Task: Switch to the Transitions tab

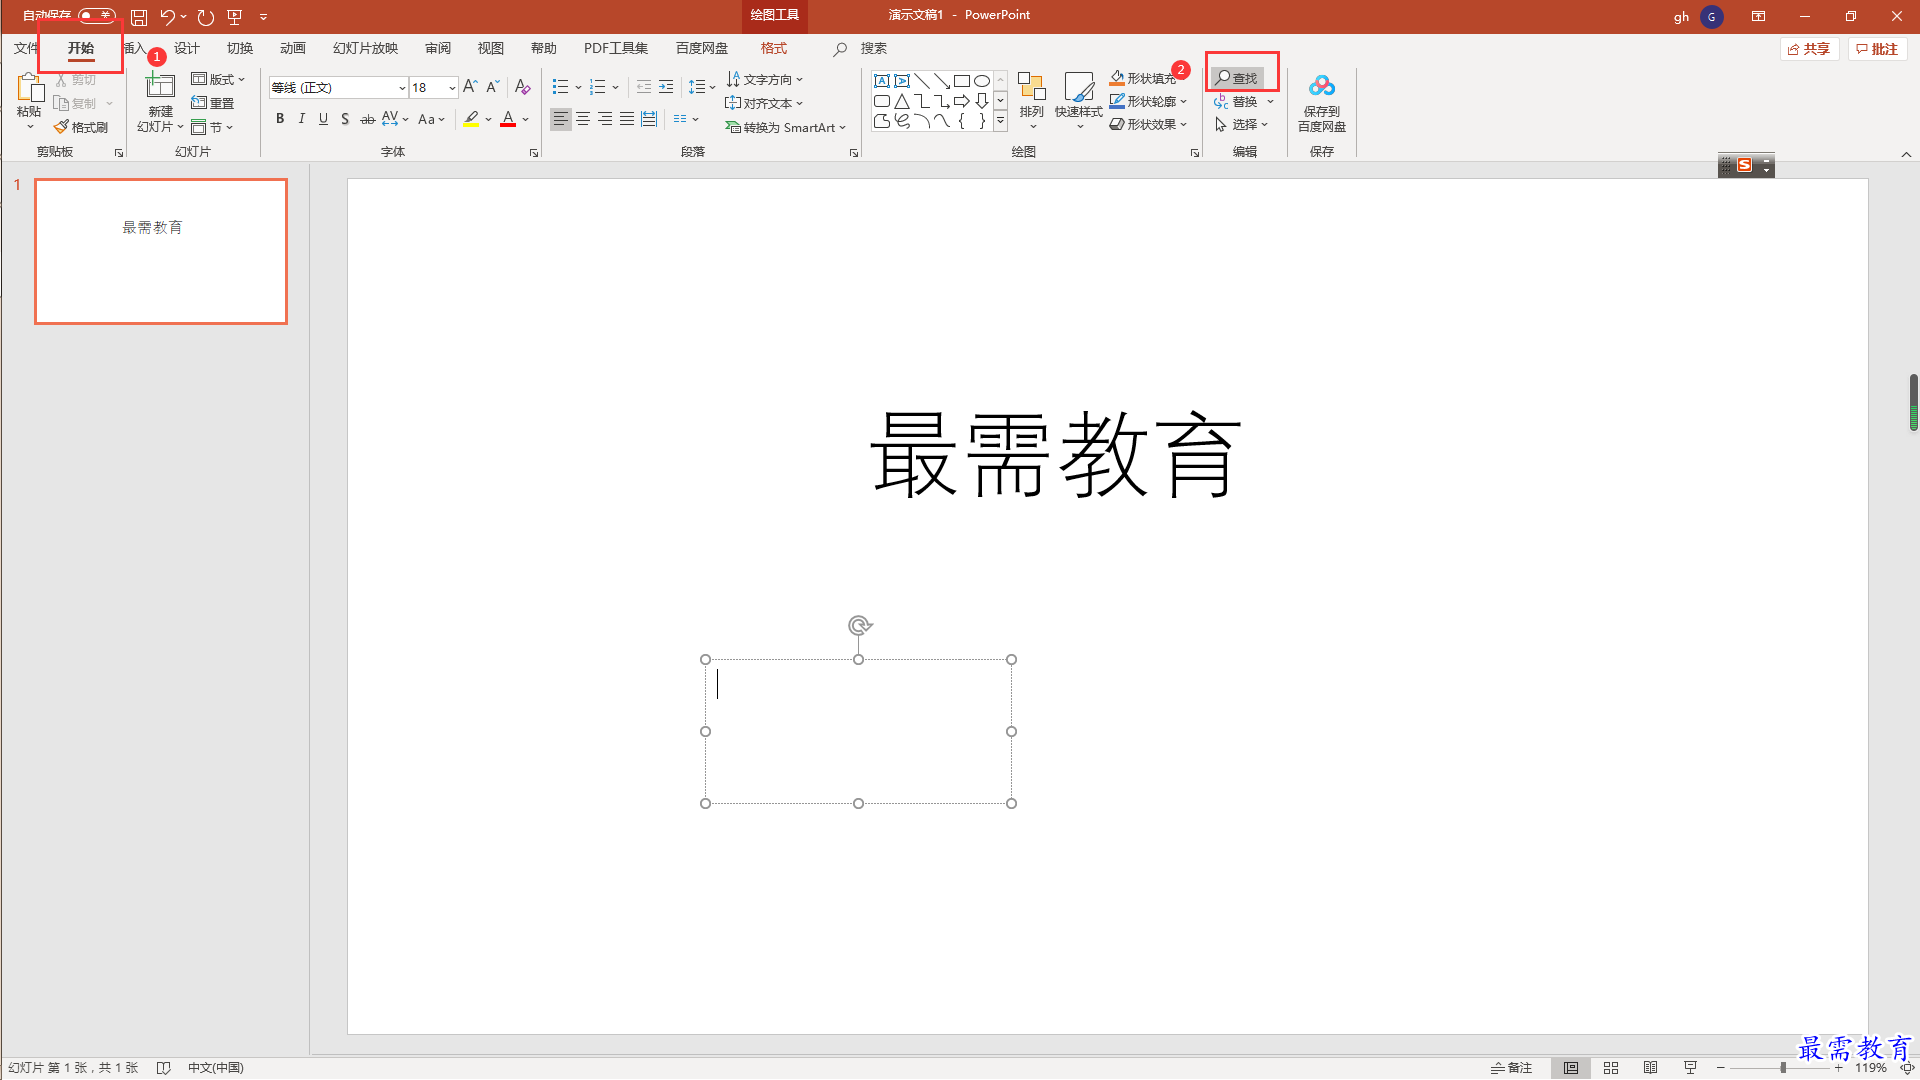Action: 240,48
